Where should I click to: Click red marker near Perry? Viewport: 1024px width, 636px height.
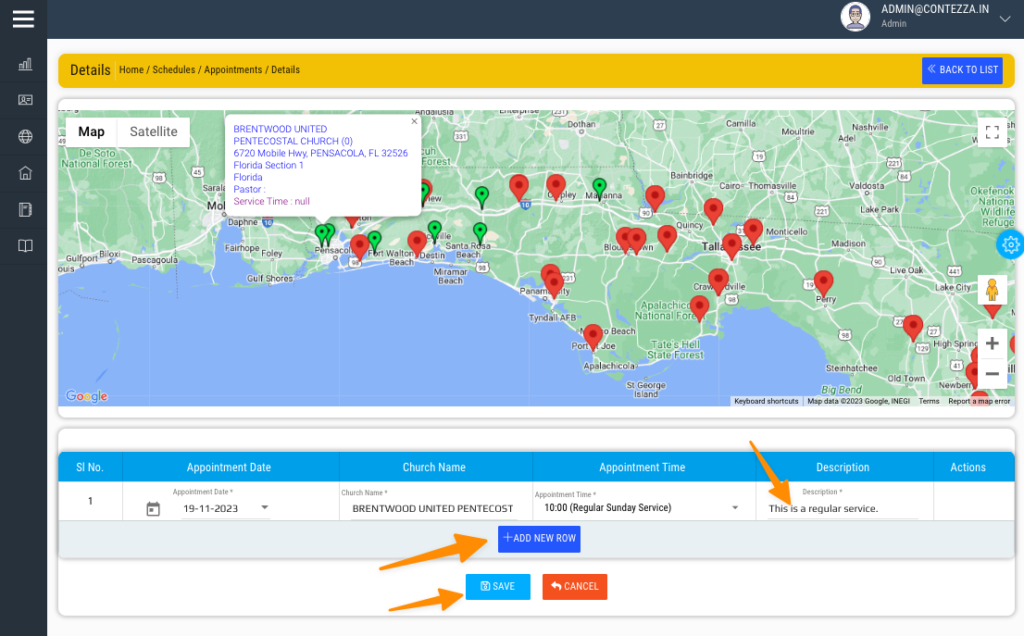coord(824,285)
